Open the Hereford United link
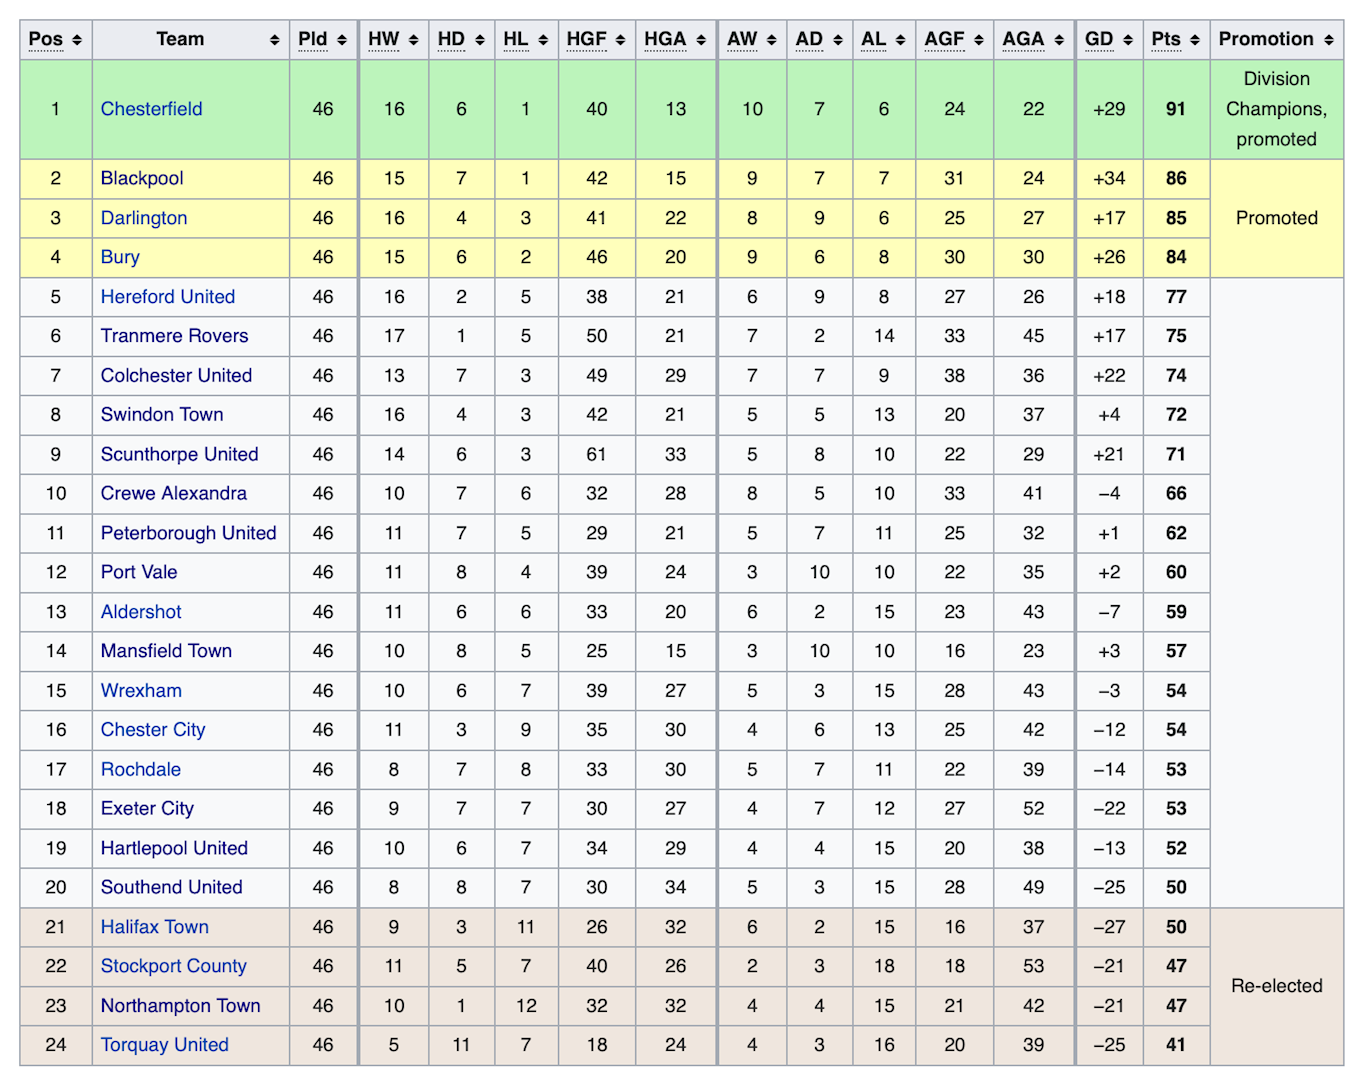1359x1079 pixels. 168,297
